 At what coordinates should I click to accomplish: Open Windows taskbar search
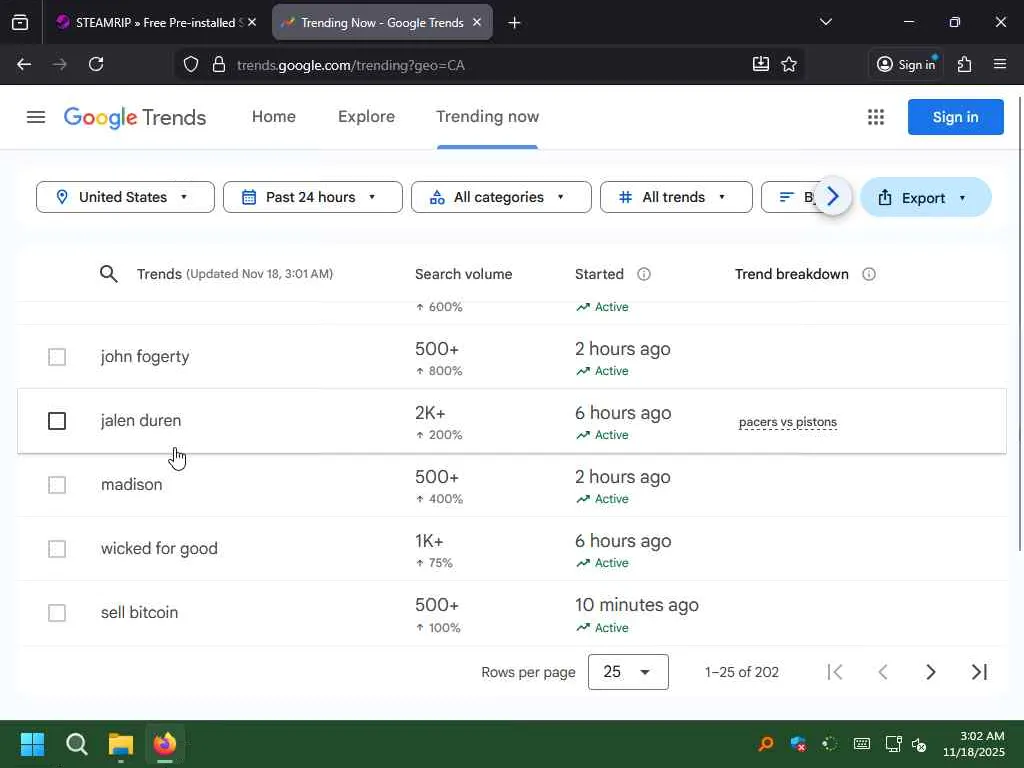(x=76, y=744)
